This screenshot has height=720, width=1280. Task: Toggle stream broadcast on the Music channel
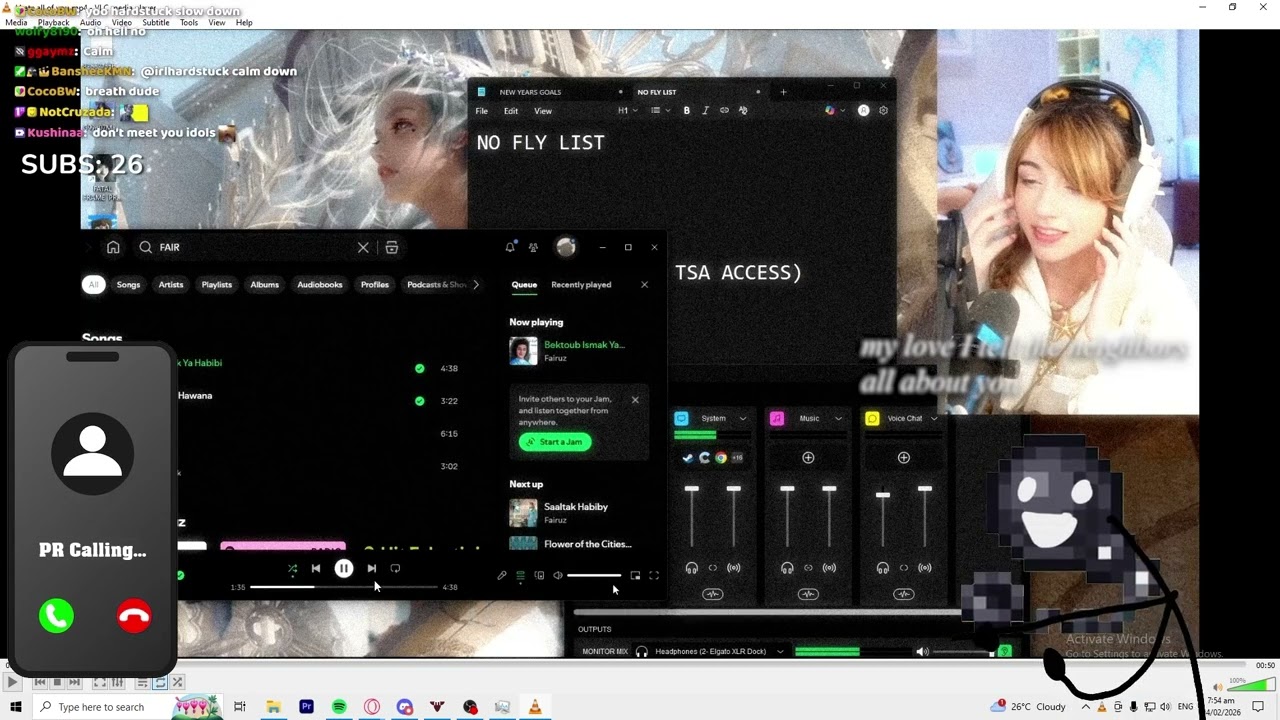tap(829, 568)
